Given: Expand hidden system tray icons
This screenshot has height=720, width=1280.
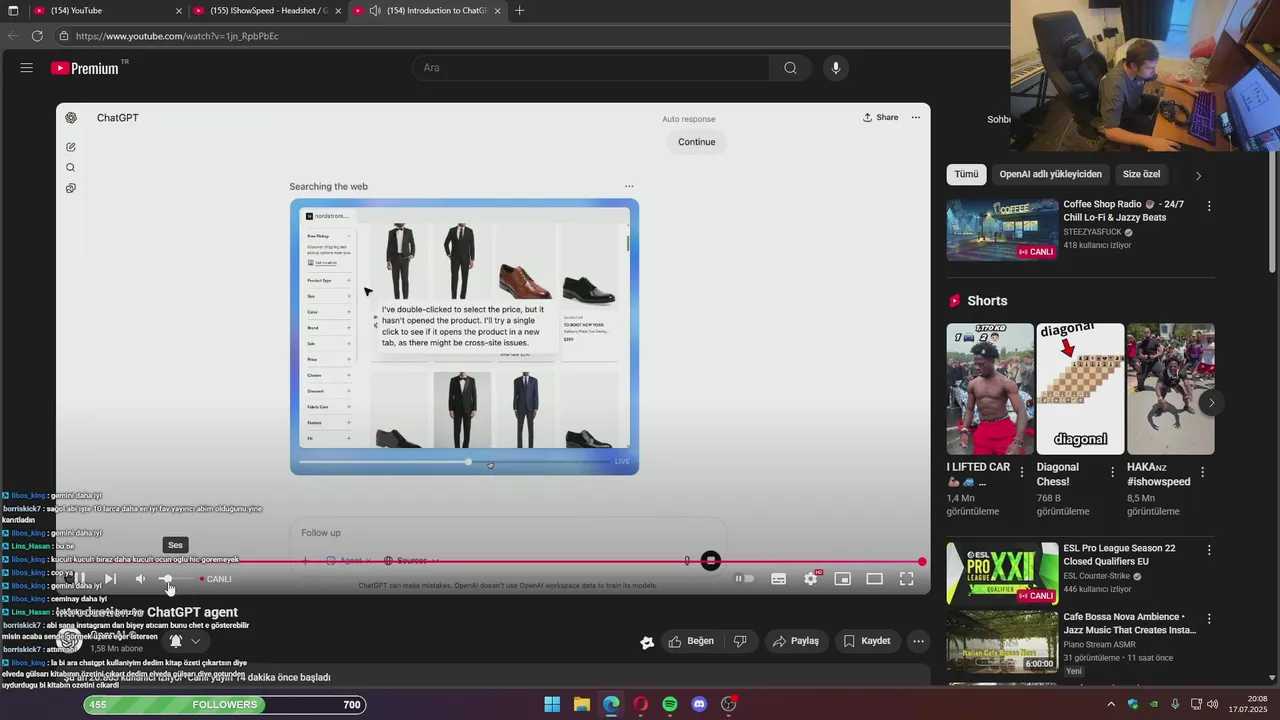Looking at the screenshot, I should click(x=1111, y=704).
